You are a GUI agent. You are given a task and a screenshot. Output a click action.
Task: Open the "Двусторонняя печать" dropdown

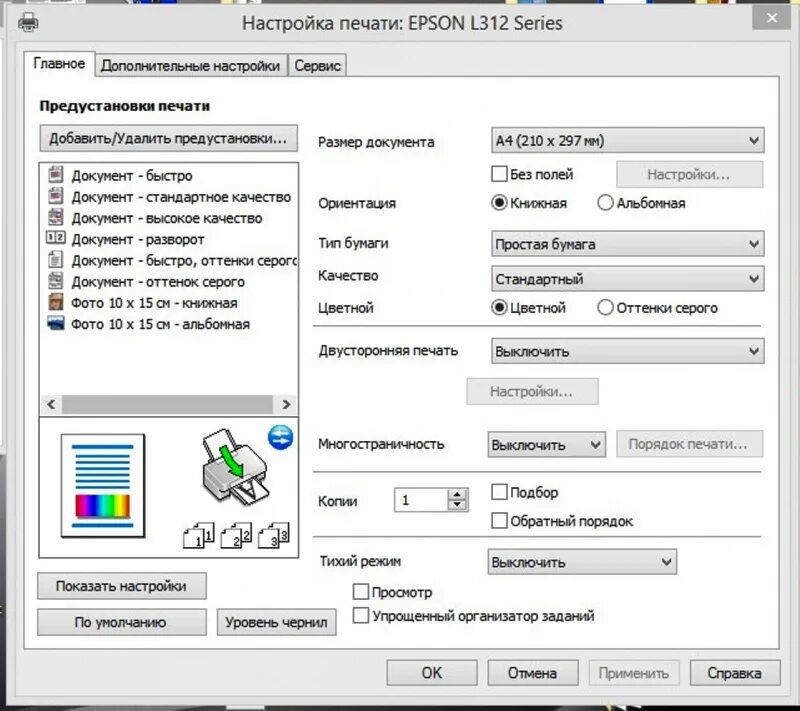click(628, 351)
